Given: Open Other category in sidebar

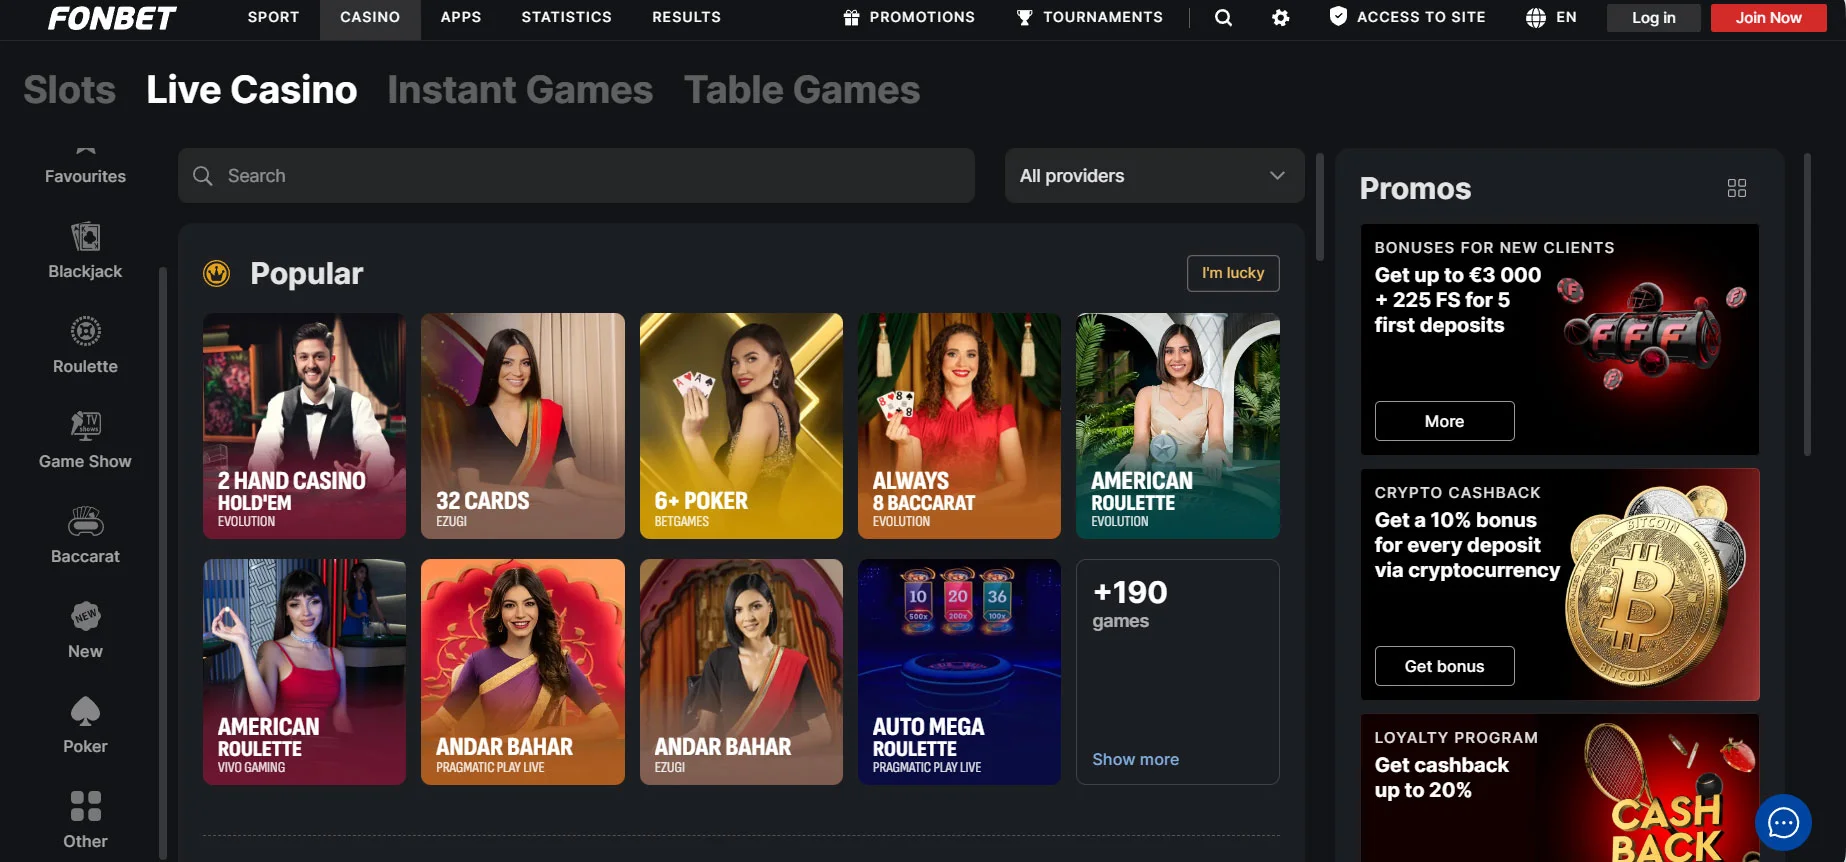Looking at the screenshot, I should (x=85, y=820).
